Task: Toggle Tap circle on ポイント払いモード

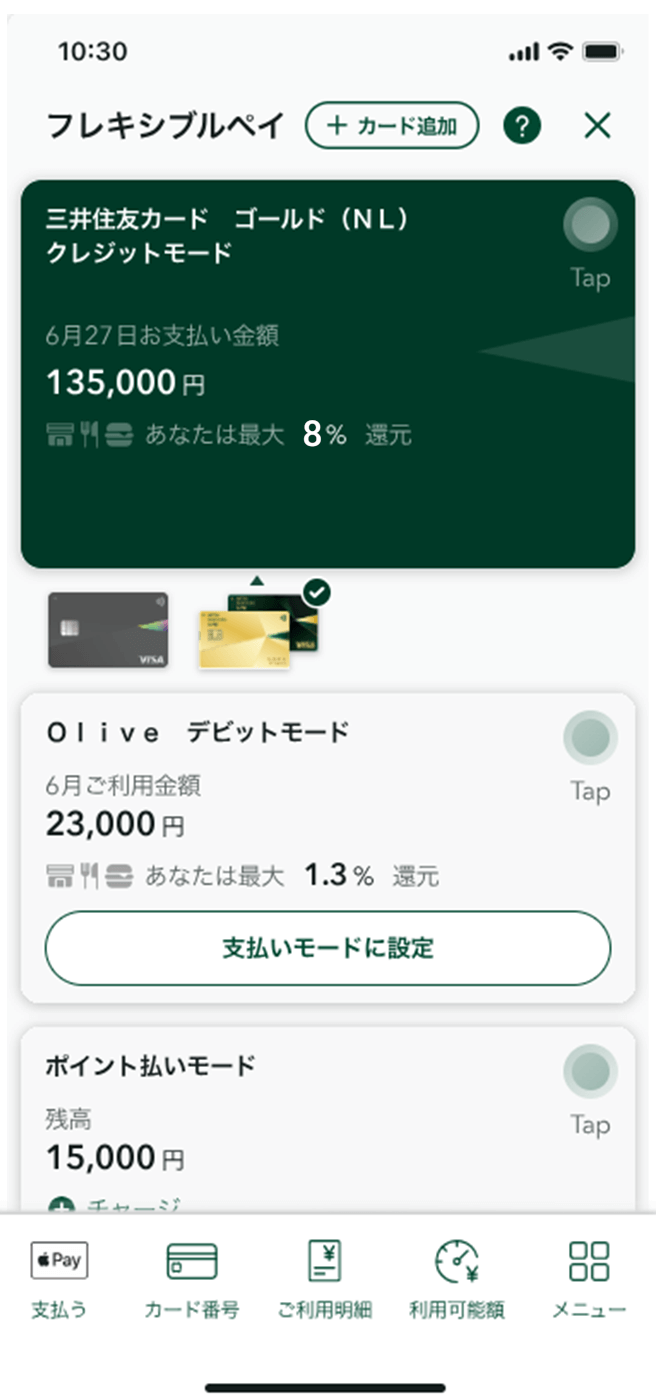Action: [590, 1073]
